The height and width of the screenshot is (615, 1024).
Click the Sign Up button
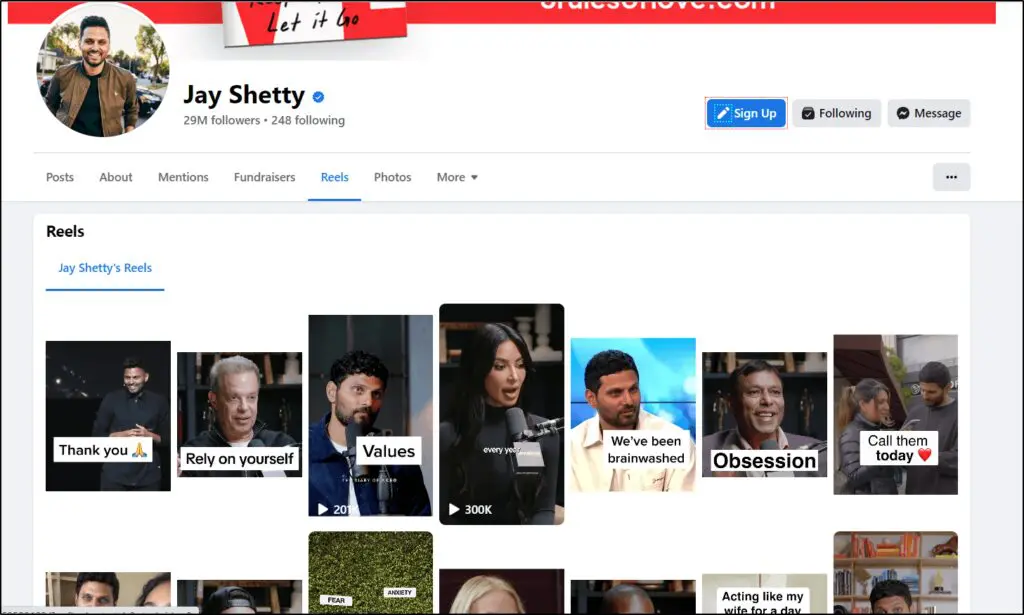coord(746,113)
